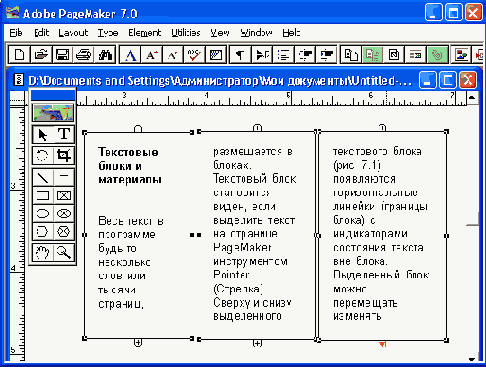Click the Open file toolbar icon
The image size is (486, 367).
[41, 54]
